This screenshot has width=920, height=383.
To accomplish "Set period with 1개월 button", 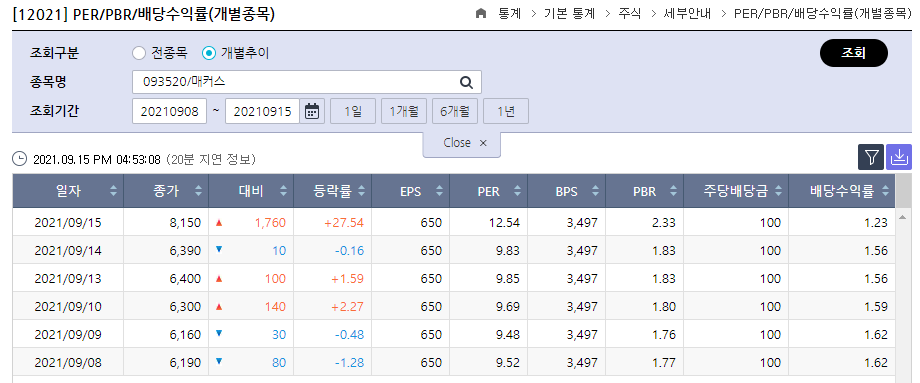I will 404,111.
